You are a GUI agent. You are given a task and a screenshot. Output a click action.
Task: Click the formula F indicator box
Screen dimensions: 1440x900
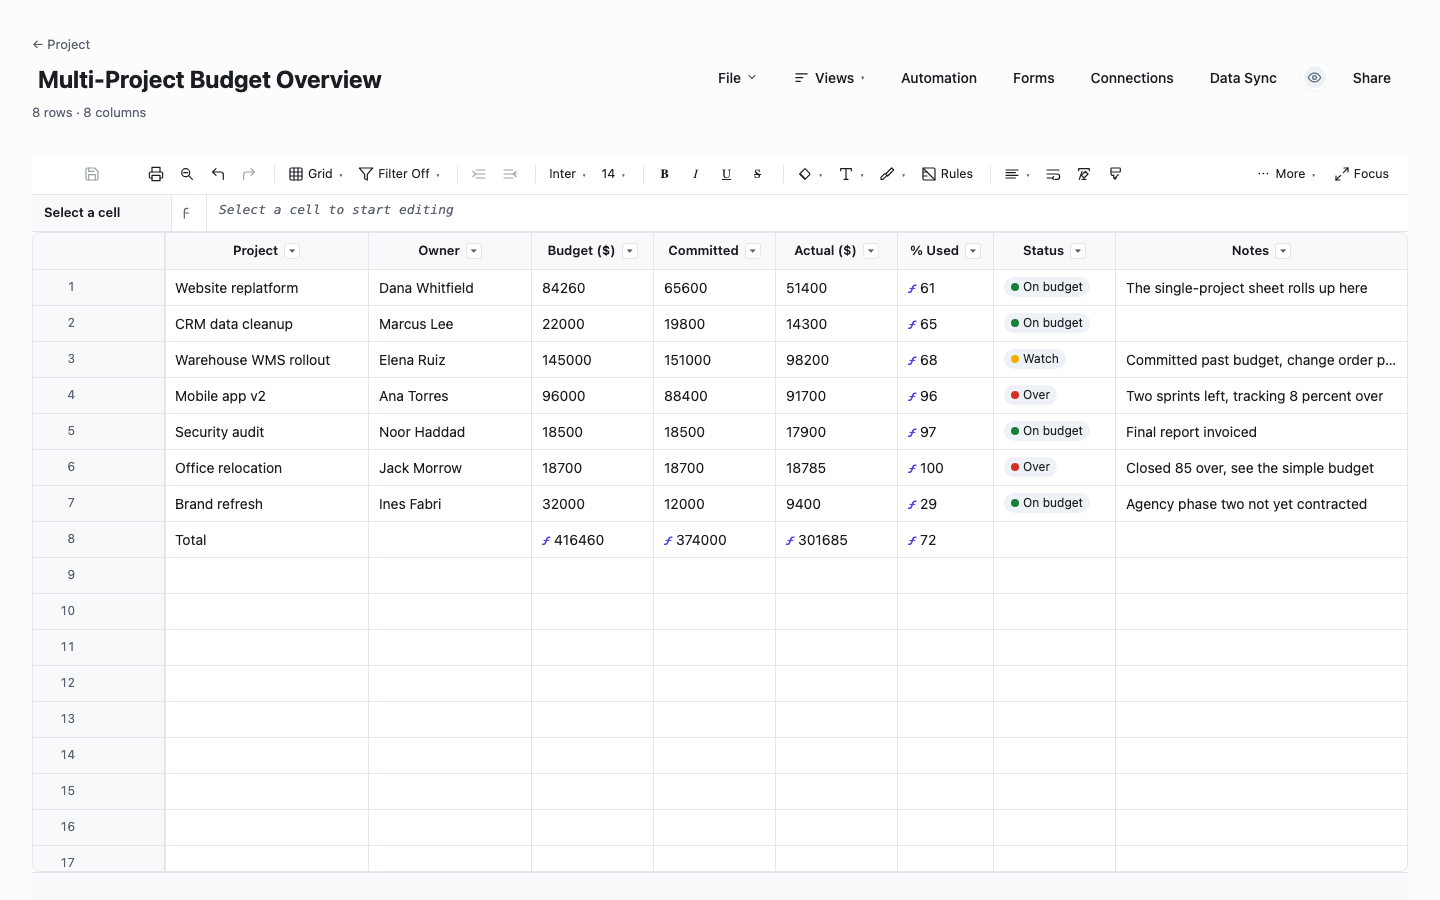pos(187,213)
